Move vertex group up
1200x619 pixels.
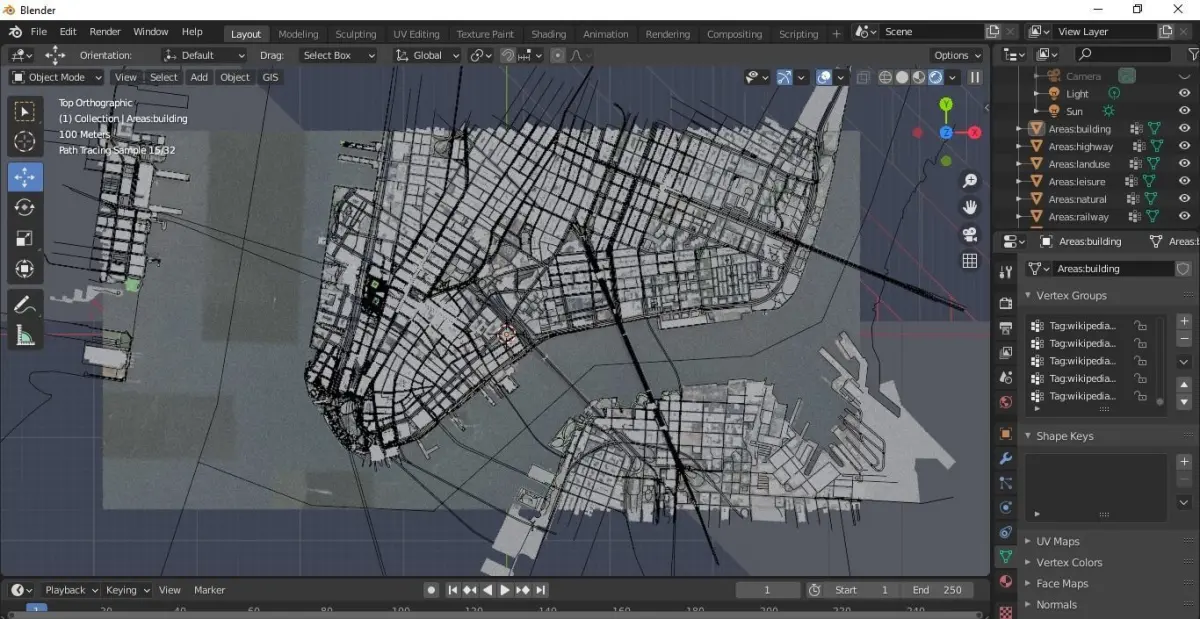point(1184,384)
